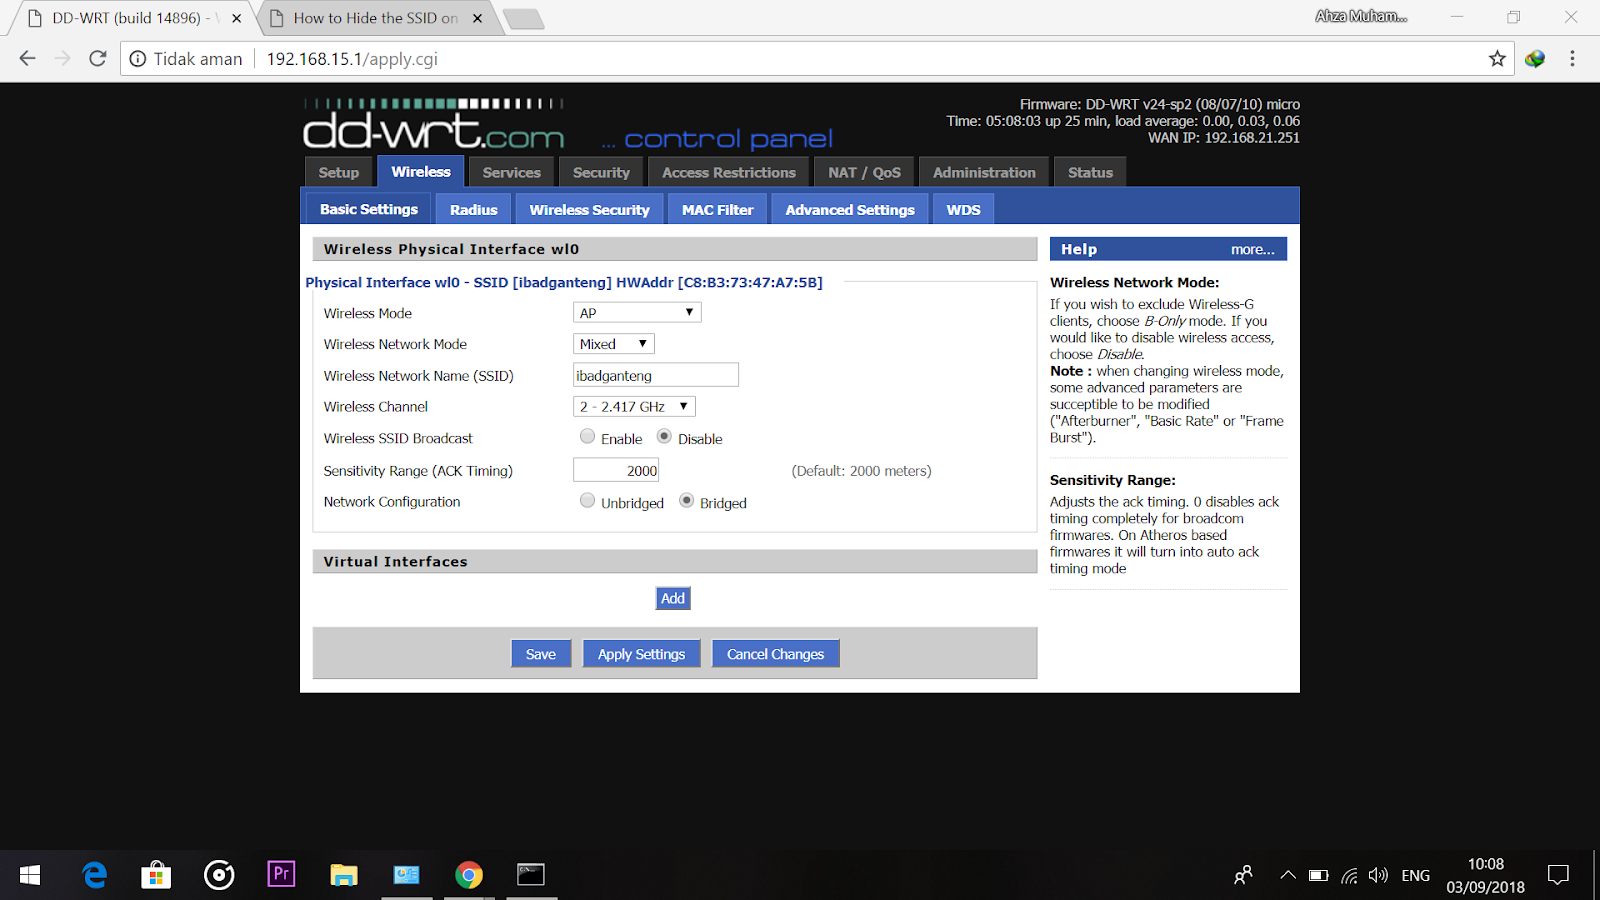Open the Wireless Network Mode dropdown
The height and width of the screenshot is (900, 1600).
tap(613, 343)
